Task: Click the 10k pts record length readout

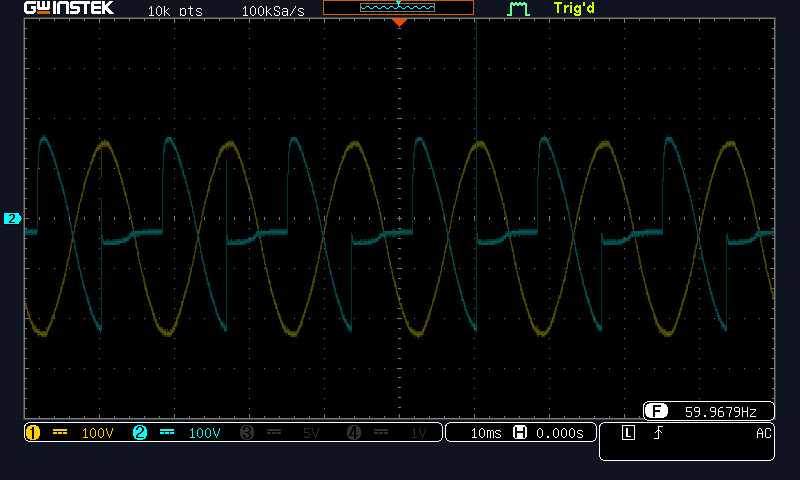Action: click(x=174, y=11)
